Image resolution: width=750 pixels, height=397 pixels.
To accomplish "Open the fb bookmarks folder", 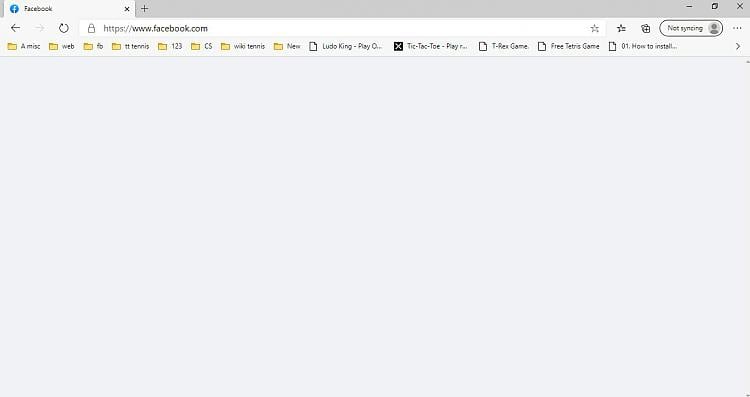I will (x=93, y=46).
